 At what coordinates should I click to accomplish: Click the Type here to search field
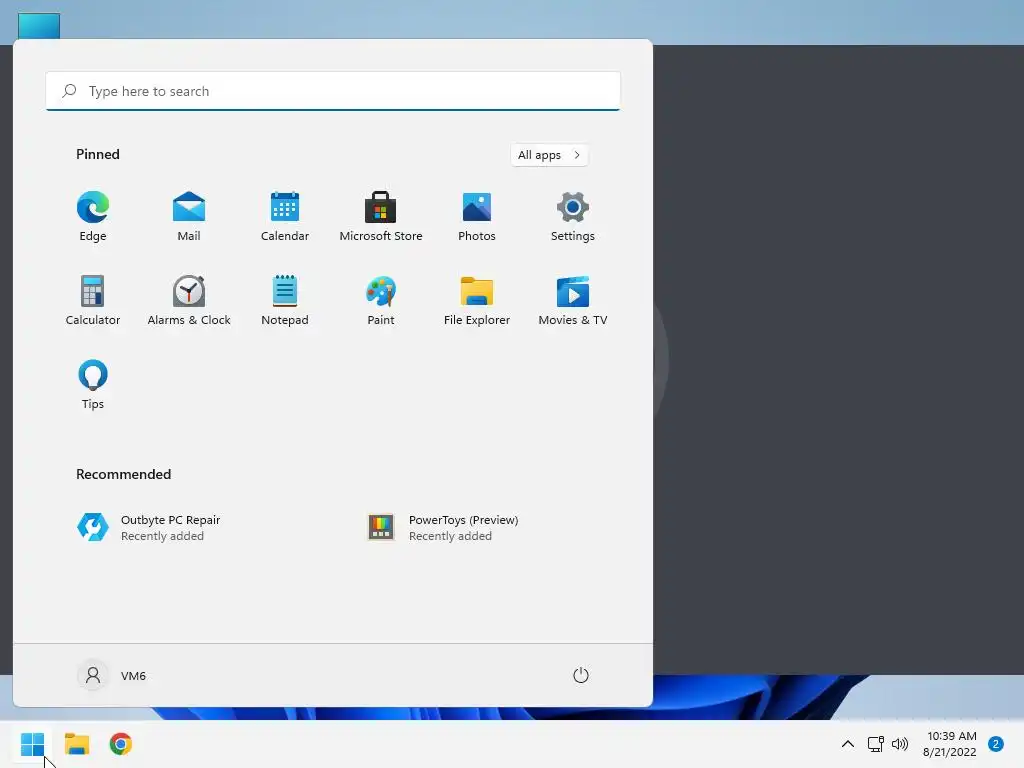(x=333, y=91)
